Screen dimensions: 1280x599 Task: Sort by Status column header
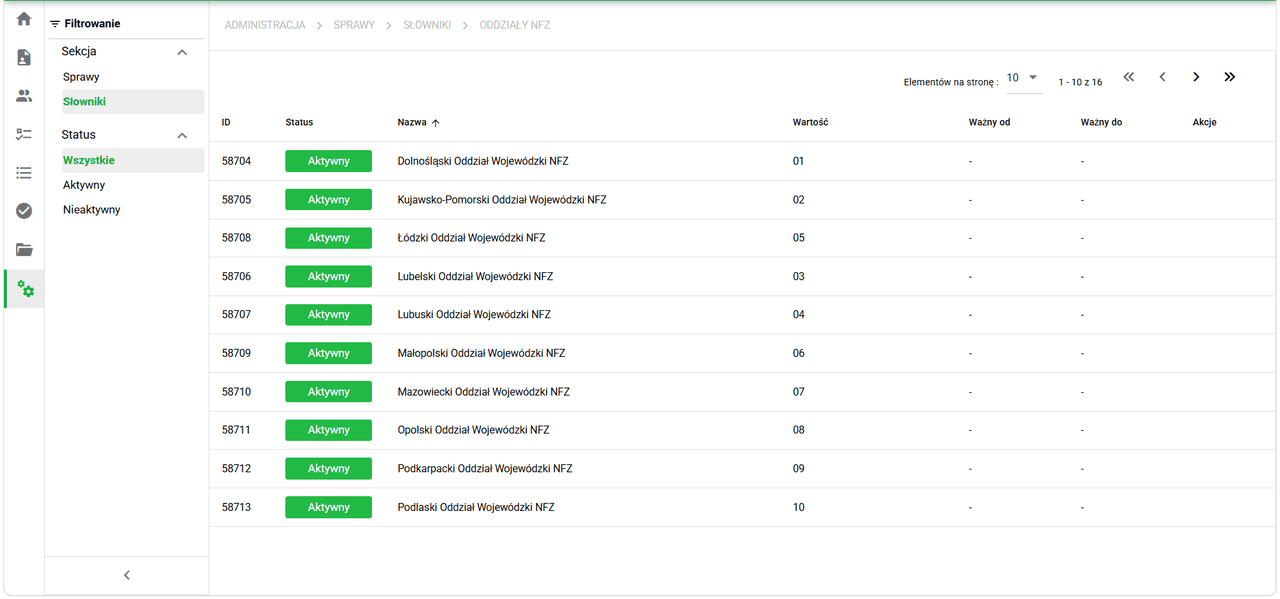pyautogui.click(x=299, y=122)
